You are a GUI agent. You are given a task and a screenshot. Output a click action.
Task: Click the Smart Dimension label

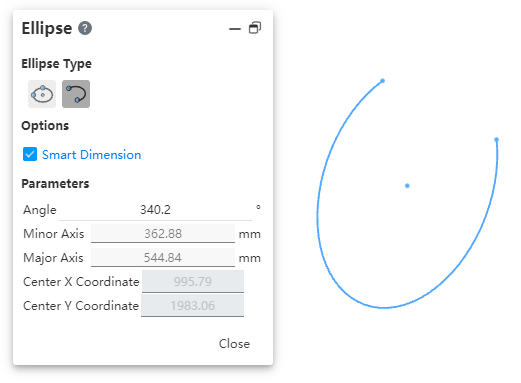click(92, 155)
